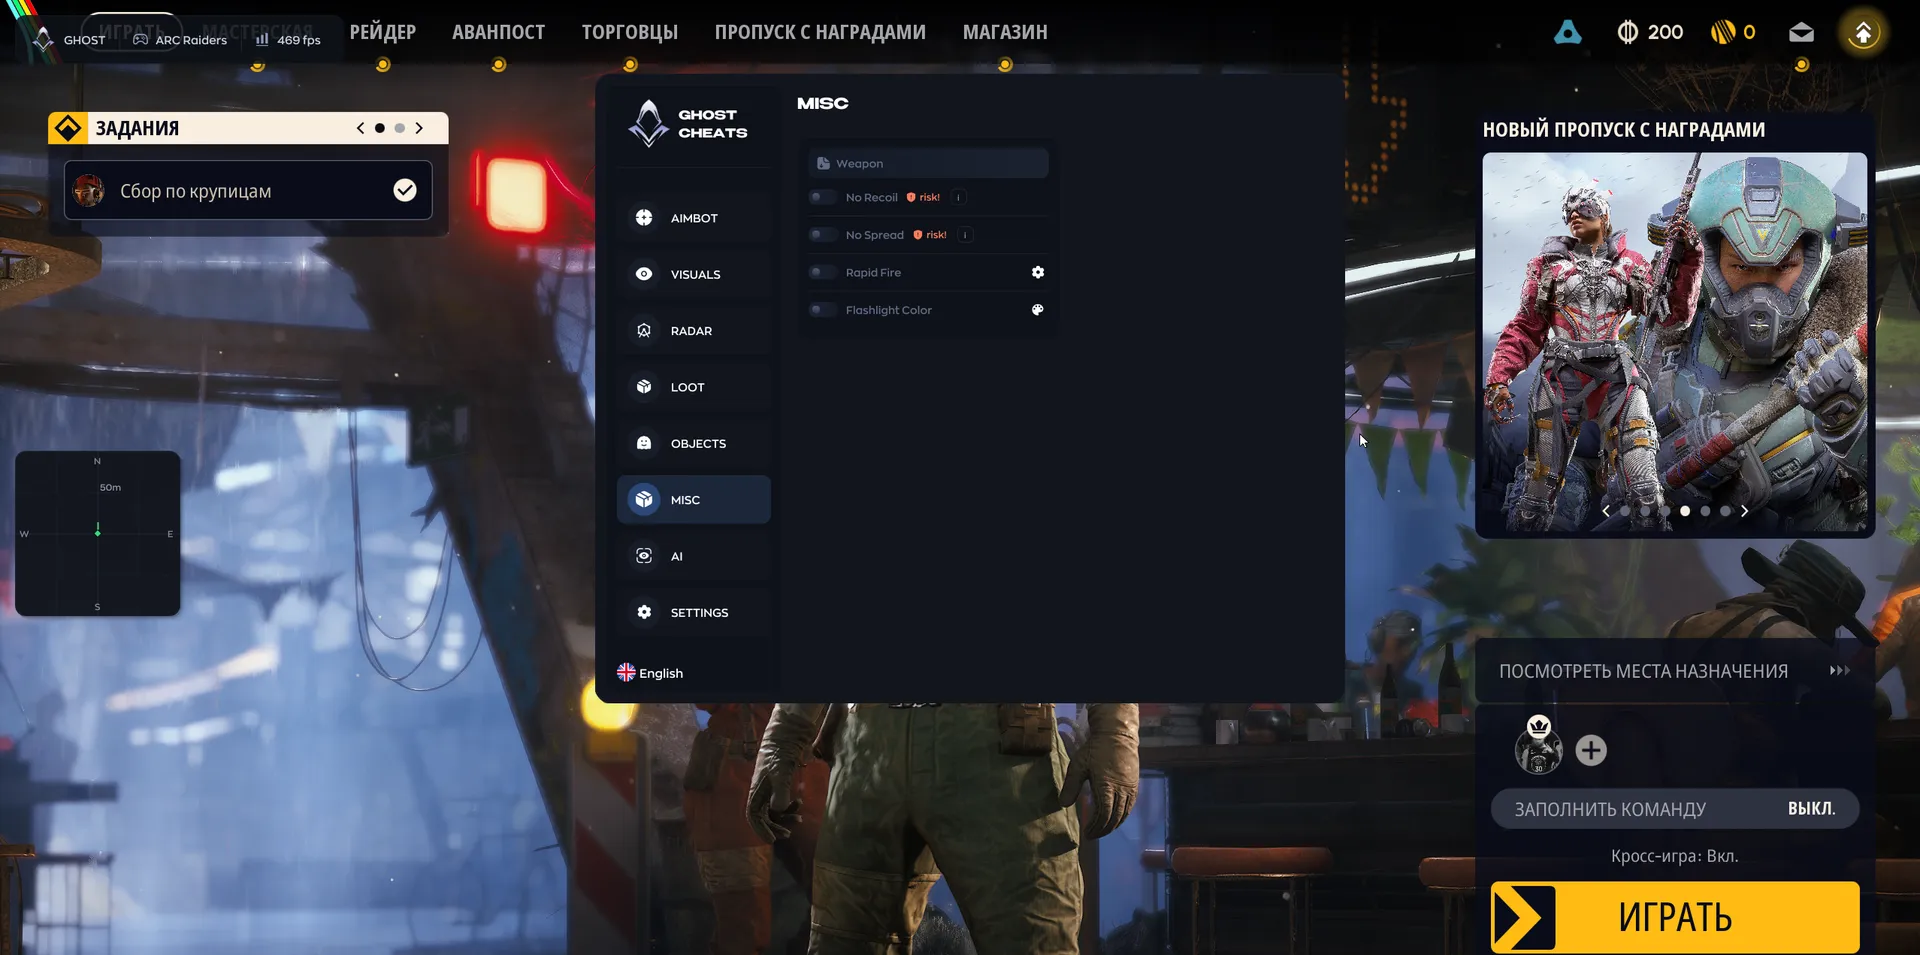Click the Weapon section header

[x=928, y=163]
